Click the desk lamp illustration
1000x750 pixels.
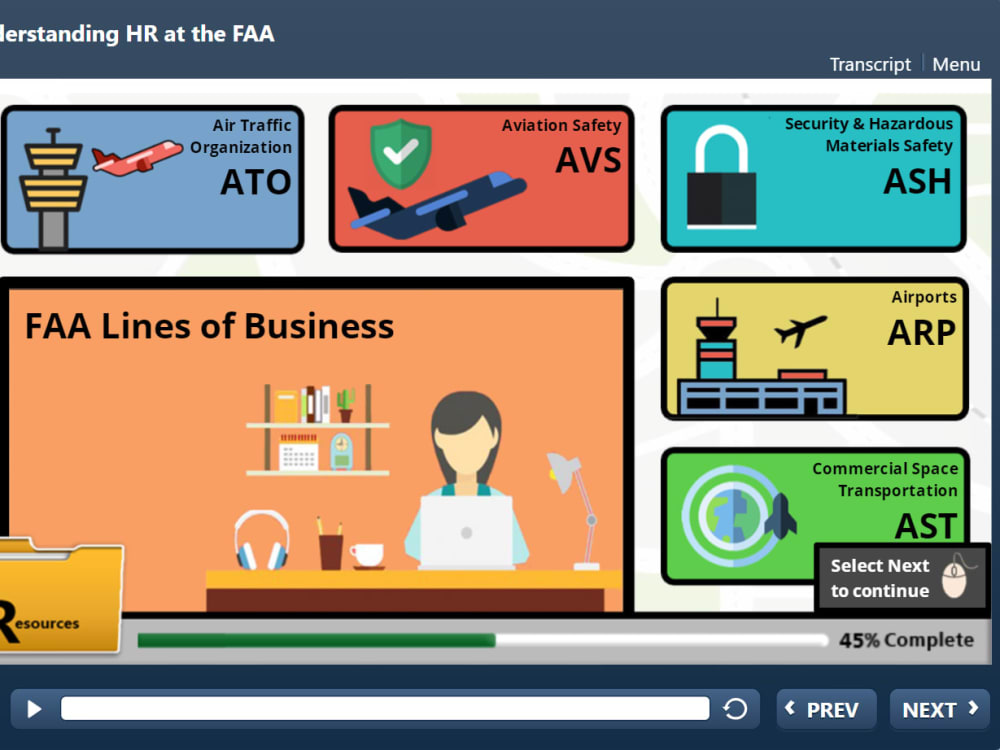click(x=573, y=510)
